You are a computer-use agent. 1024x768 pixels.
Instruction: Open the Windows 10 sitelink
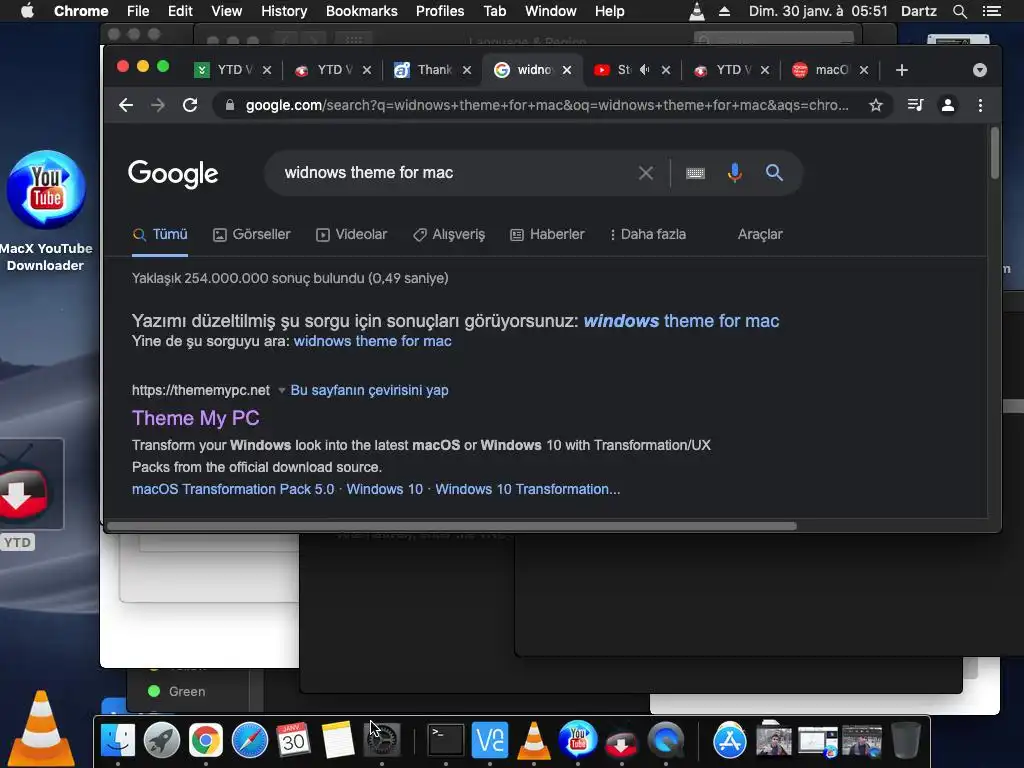point(385,489)
